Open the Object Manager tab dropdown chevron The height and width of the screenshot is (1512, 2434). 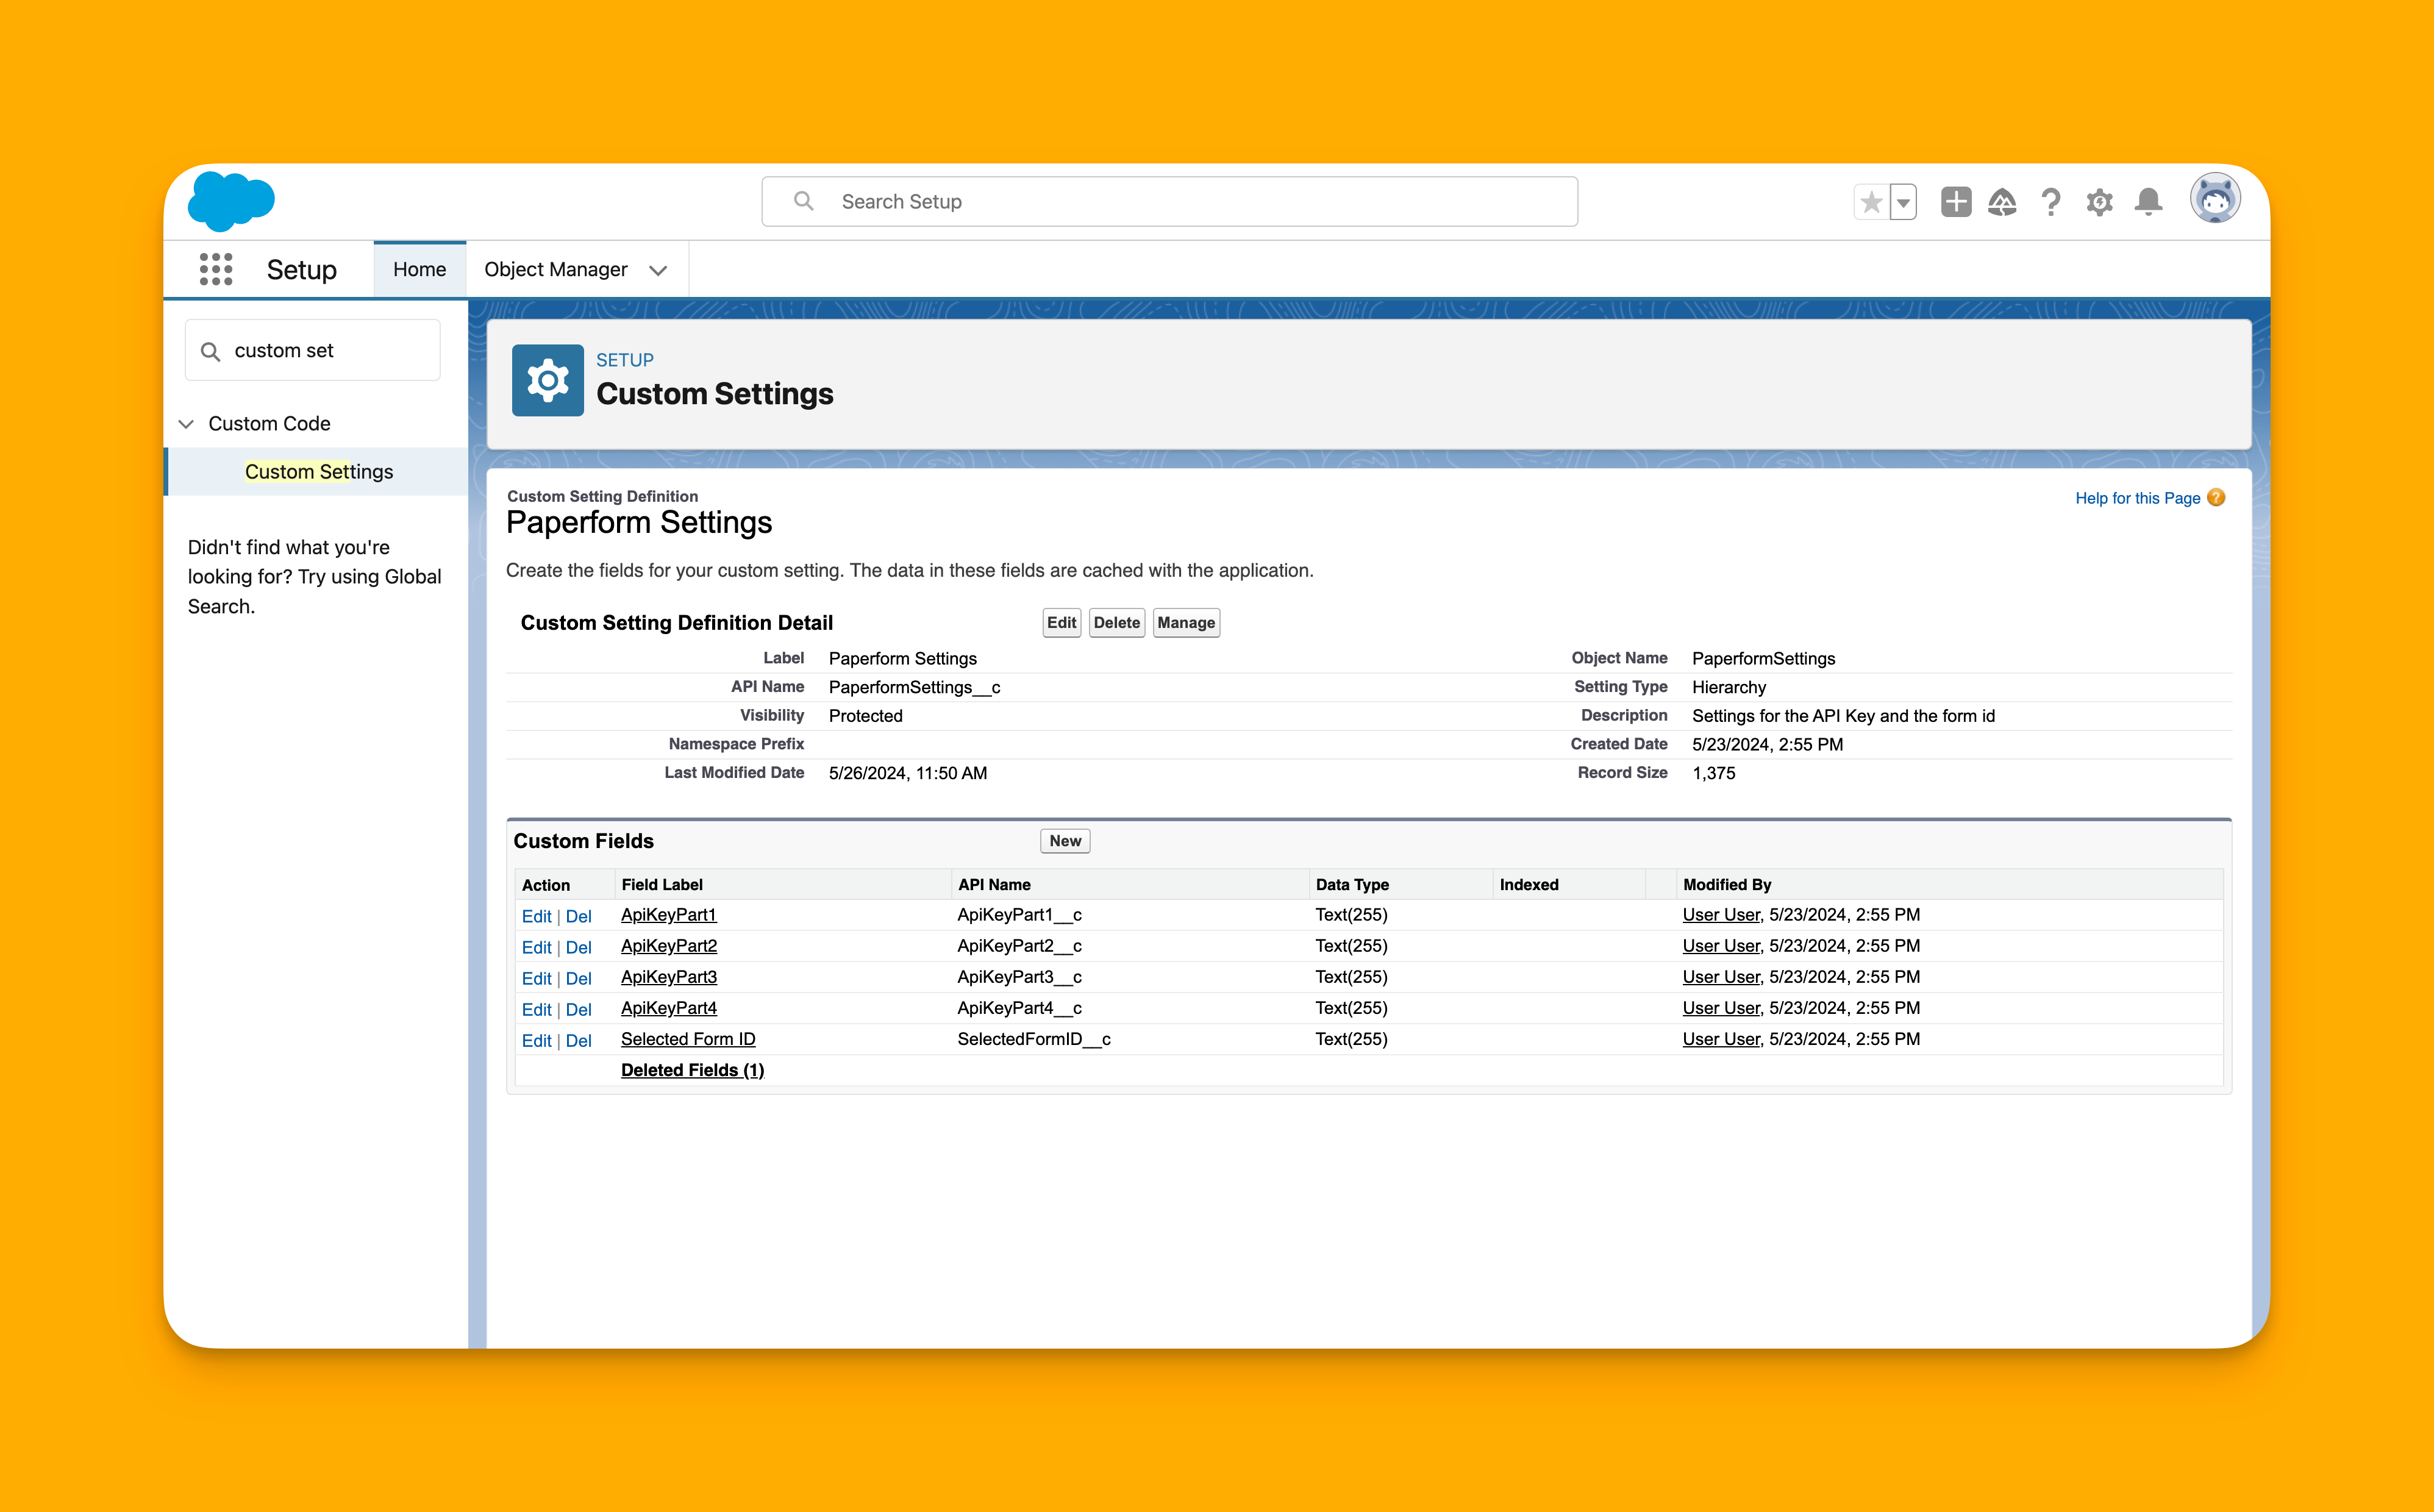658,270
